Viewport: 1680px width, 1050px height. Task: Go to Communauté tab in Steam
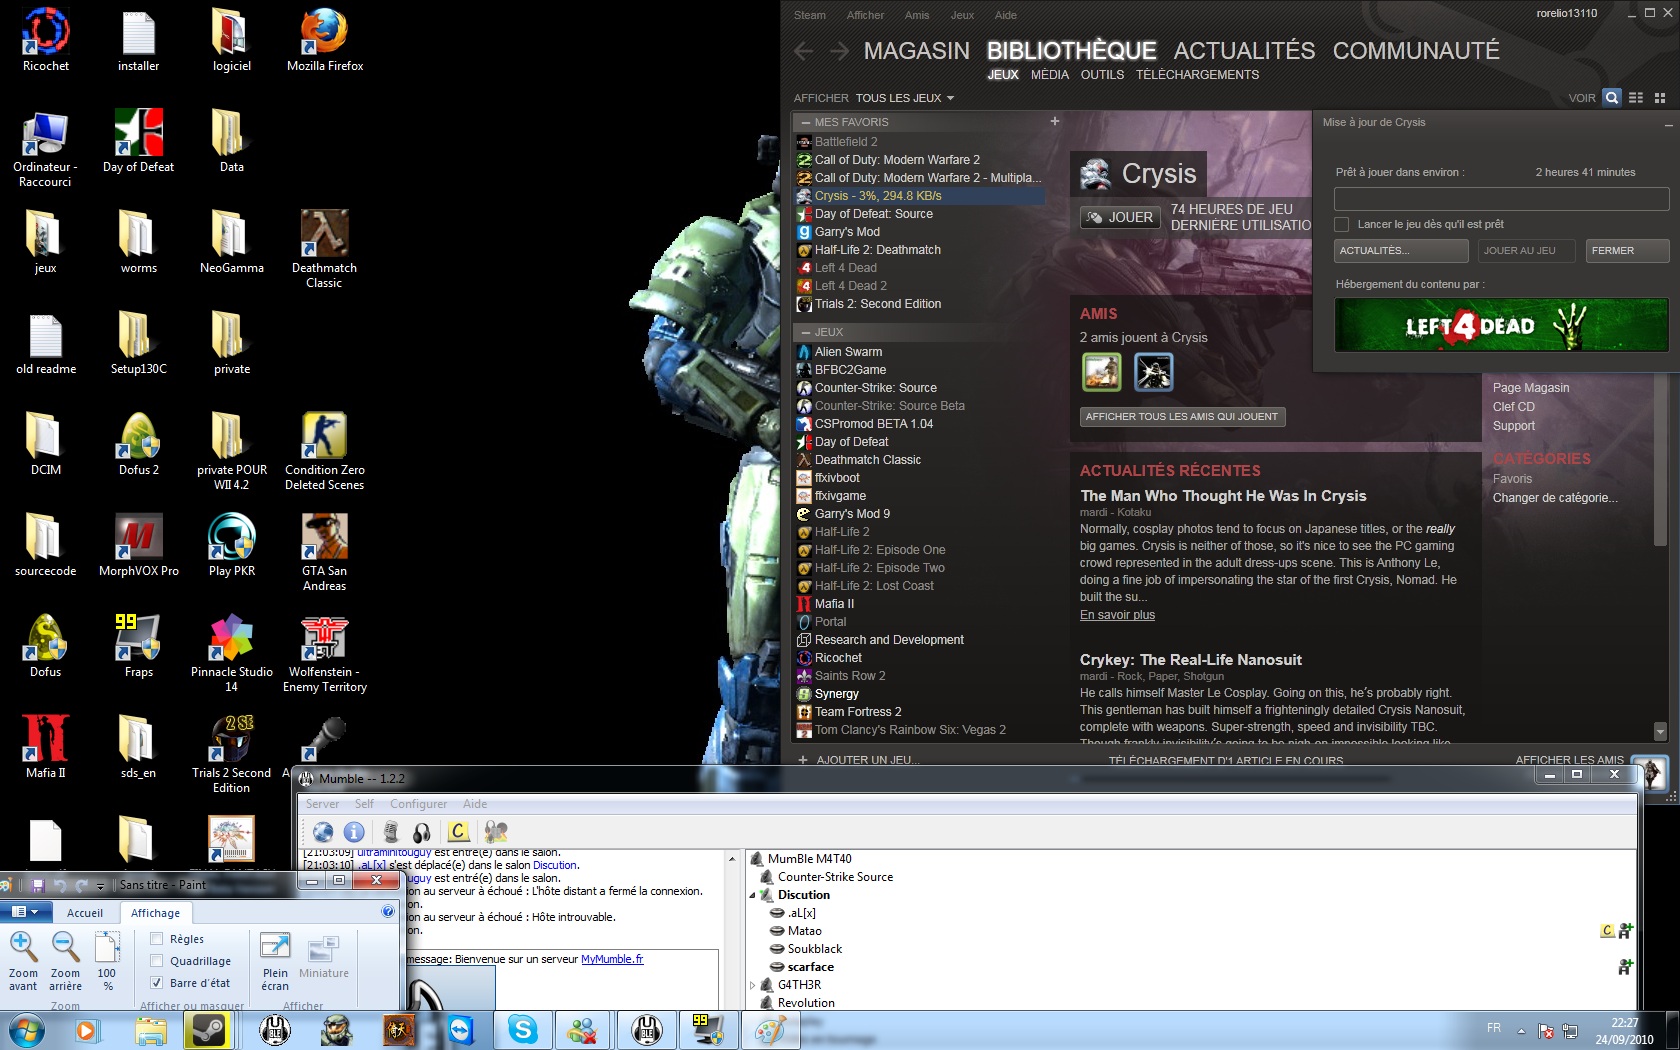1416,51
